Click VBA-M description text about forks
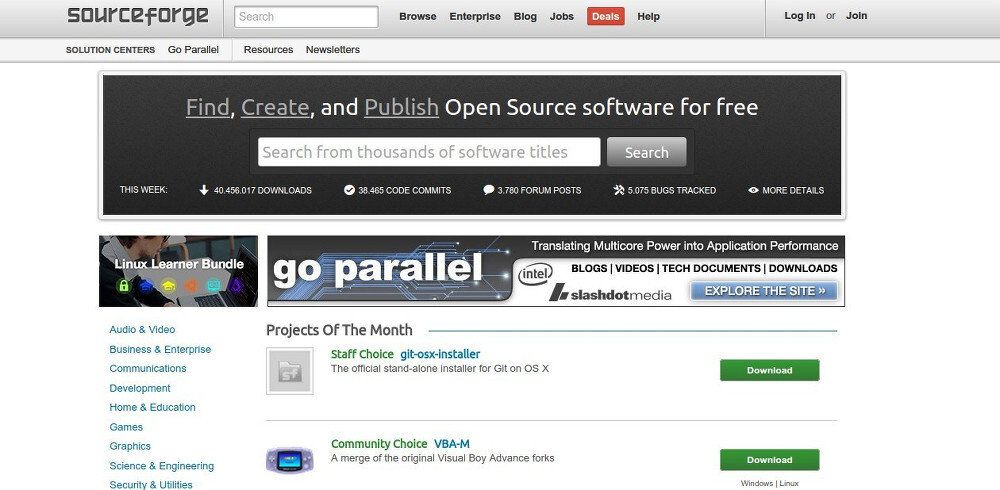1000x490 pixels. click(443, 458)
